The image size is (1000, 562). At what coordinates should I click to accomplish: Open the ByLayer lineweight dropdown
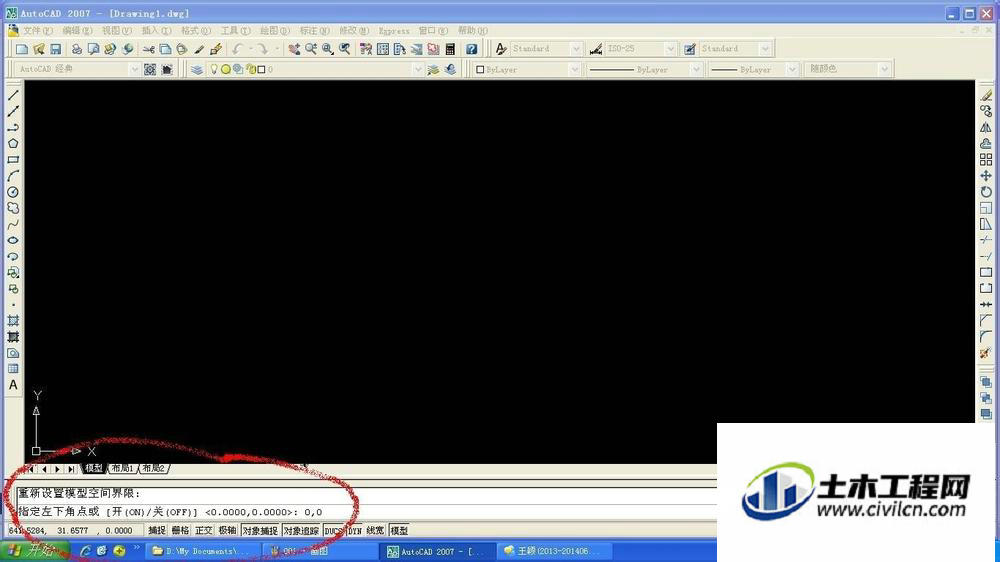pos(791,69)
